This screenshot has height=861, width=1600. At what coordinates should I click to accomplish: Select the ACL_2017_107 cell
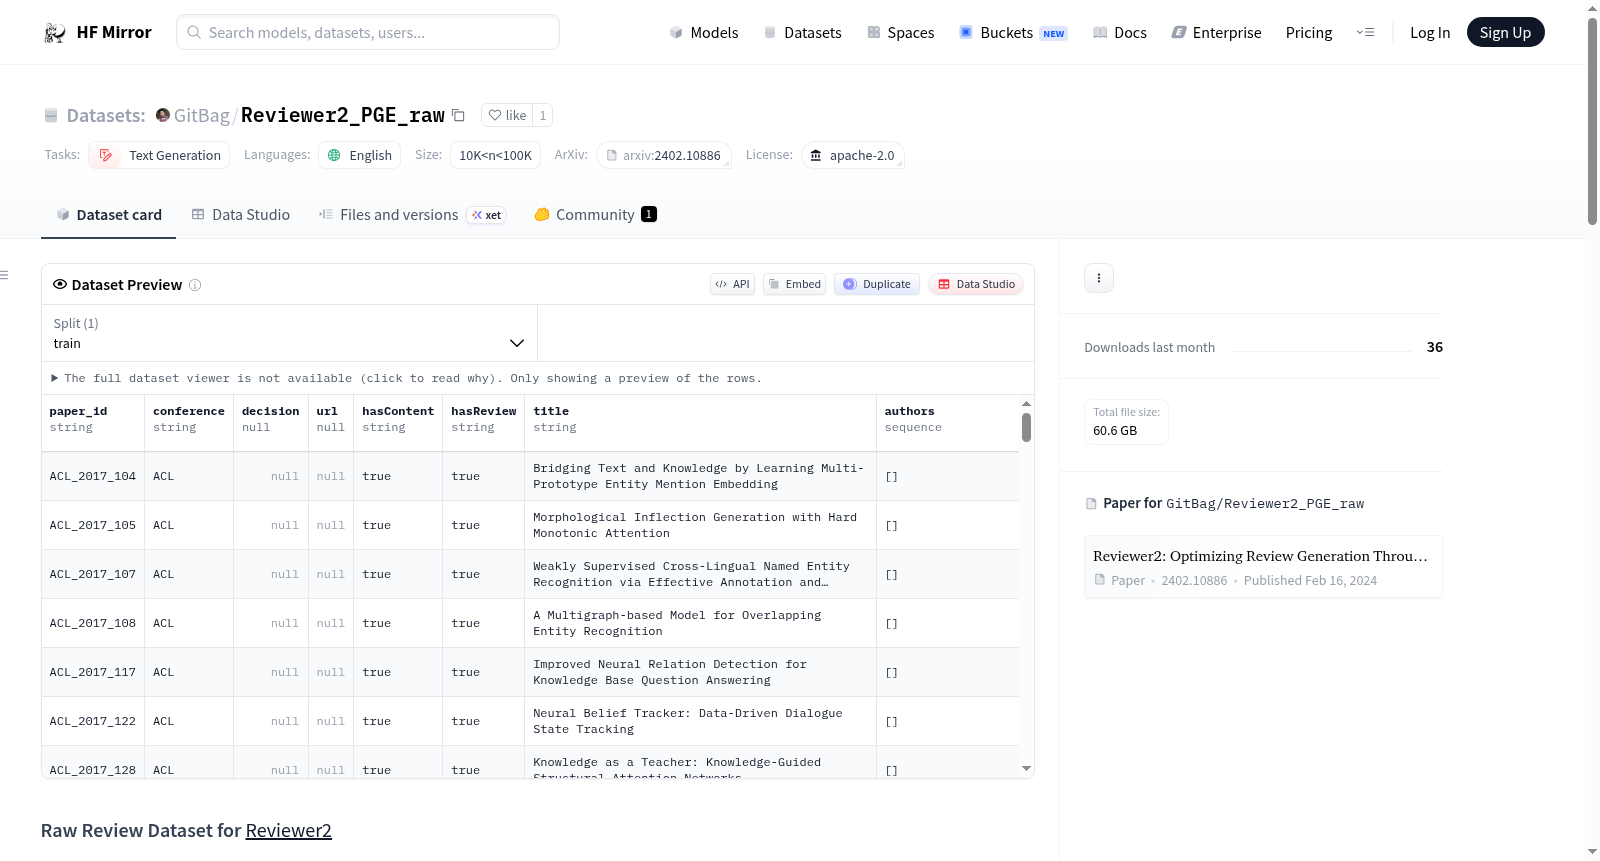[93, 574]
